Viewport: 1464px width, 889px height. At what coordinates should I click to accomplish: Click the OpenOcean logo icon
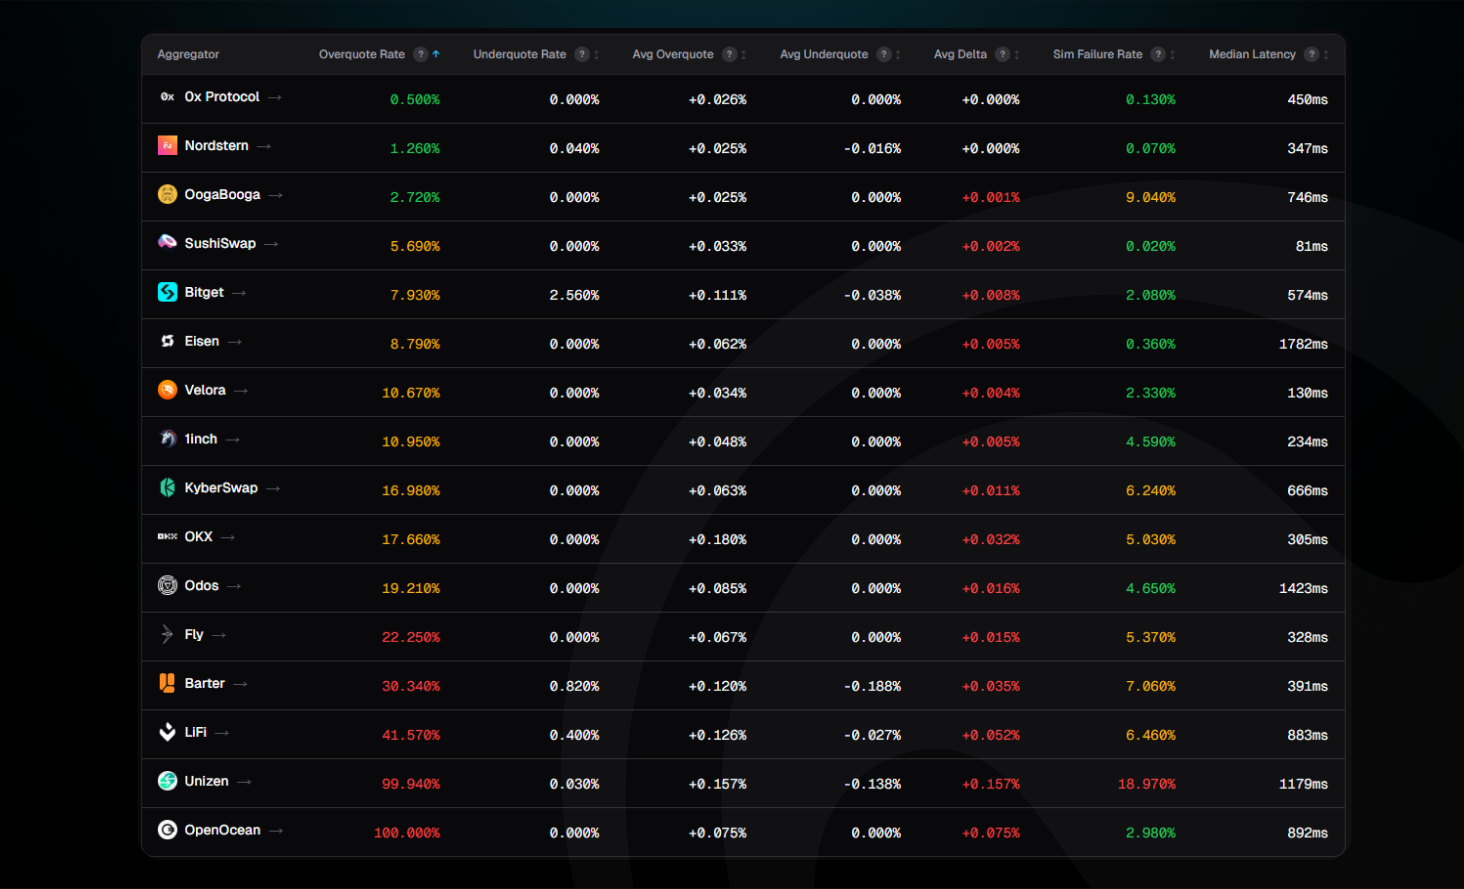pos(167,830)
